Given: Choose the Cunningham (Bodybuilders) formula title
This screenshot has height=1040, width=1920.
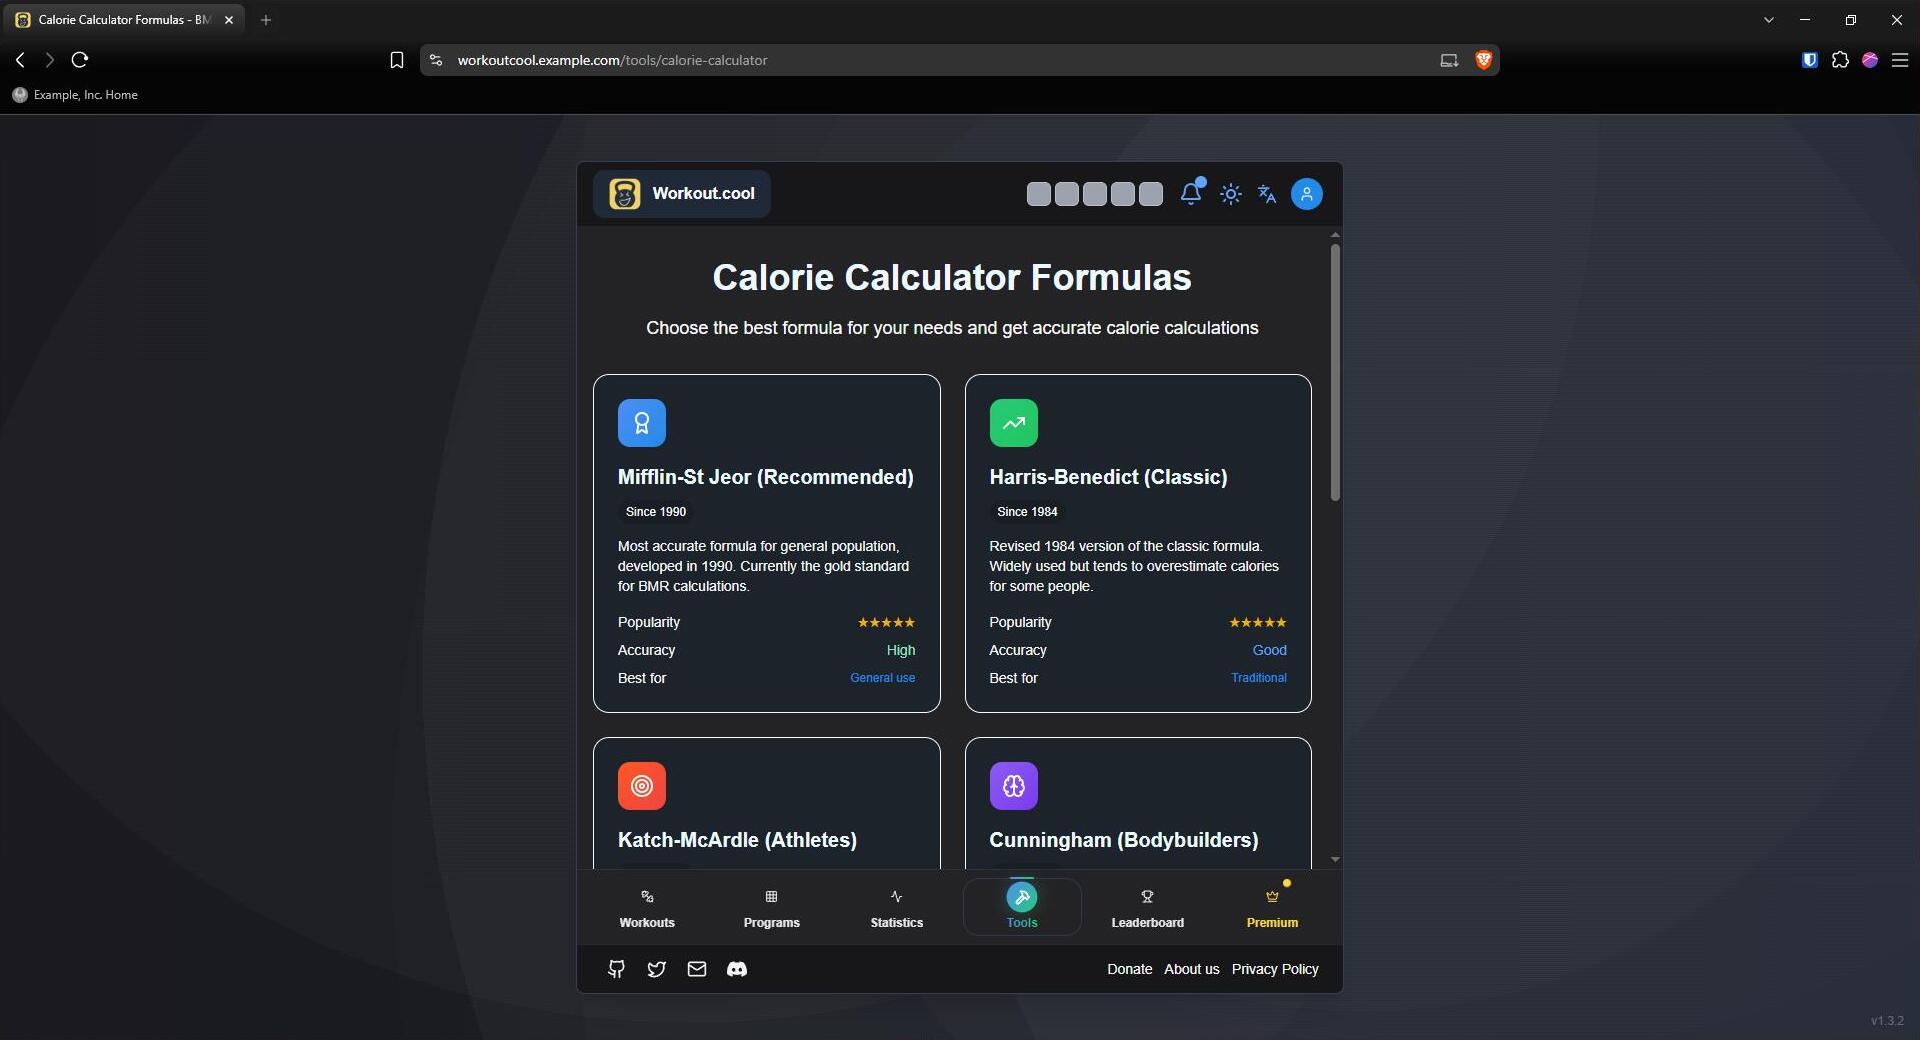Looking at the screenshot, I should (x=1124, y=840).
